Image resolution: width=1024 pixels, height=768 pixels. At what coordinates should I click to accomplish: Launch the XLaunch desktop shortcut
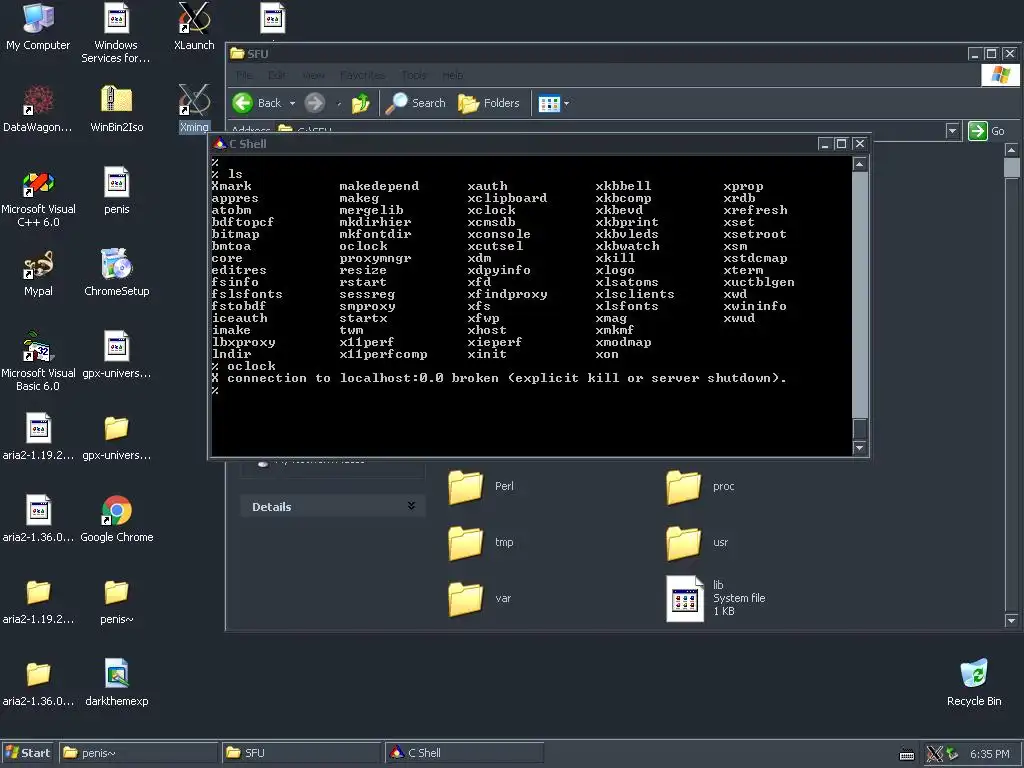point(194,26)
